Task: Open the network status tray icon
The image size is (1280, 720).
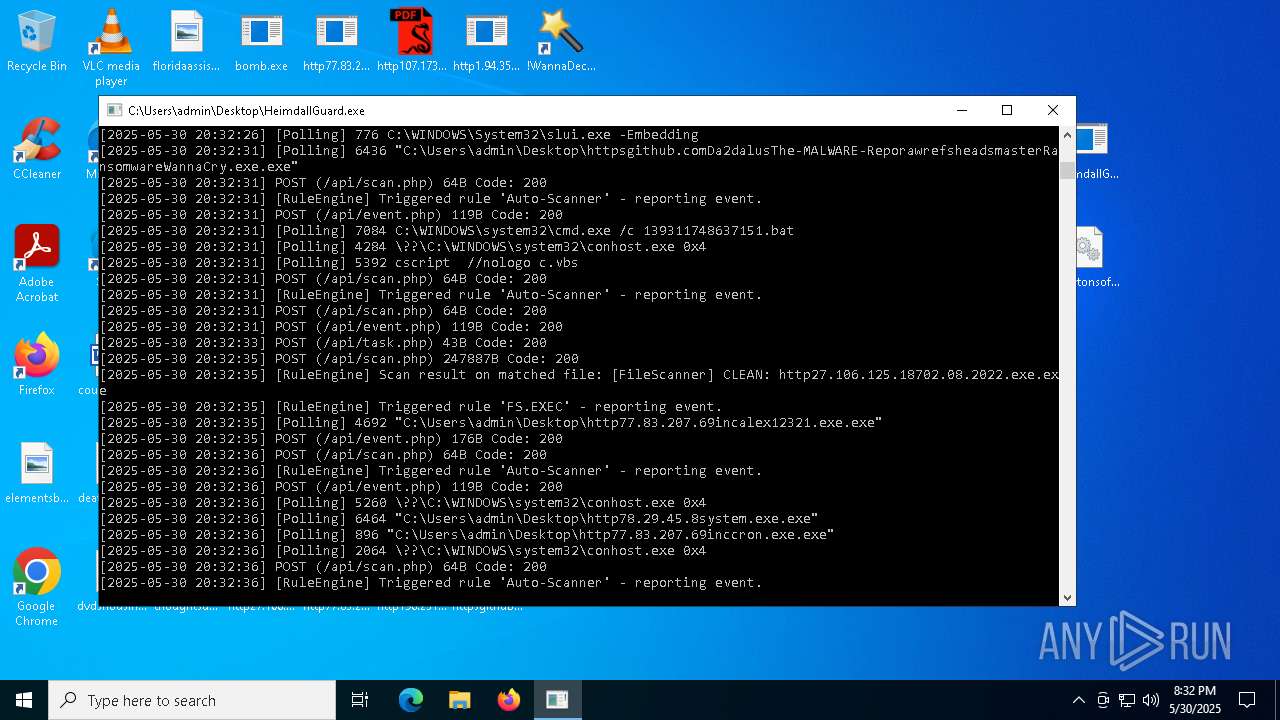Action: [1127, 700]
